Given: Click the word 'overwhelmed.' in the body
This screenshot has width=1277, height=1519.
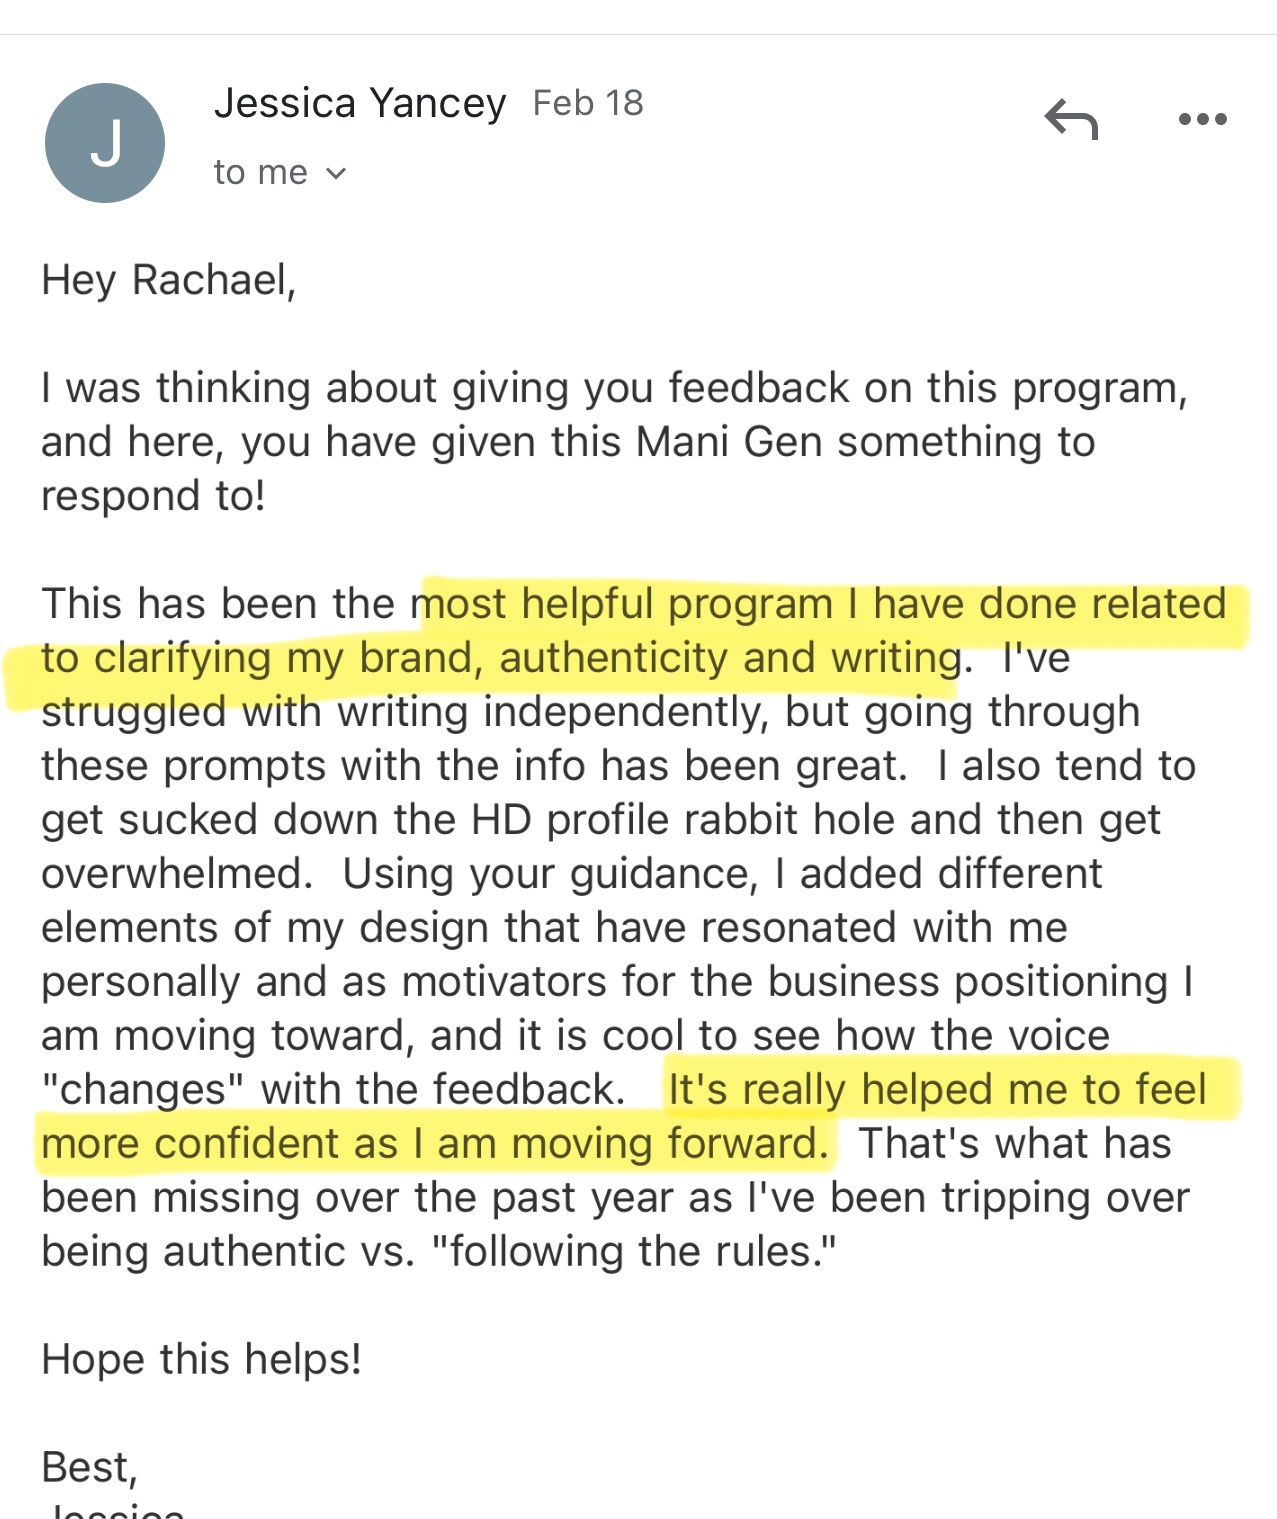Looking at the screenshot, I should (x=177, y=874).
